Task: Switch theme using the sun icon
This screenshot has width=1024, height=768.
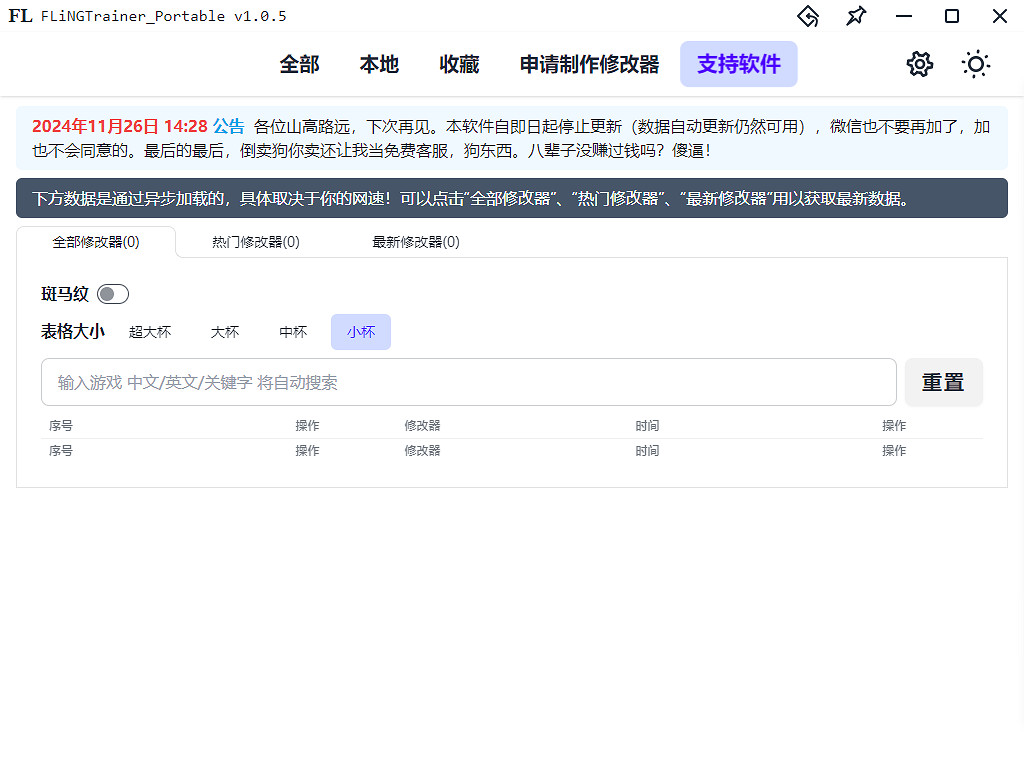Action: tap(975, 63)
